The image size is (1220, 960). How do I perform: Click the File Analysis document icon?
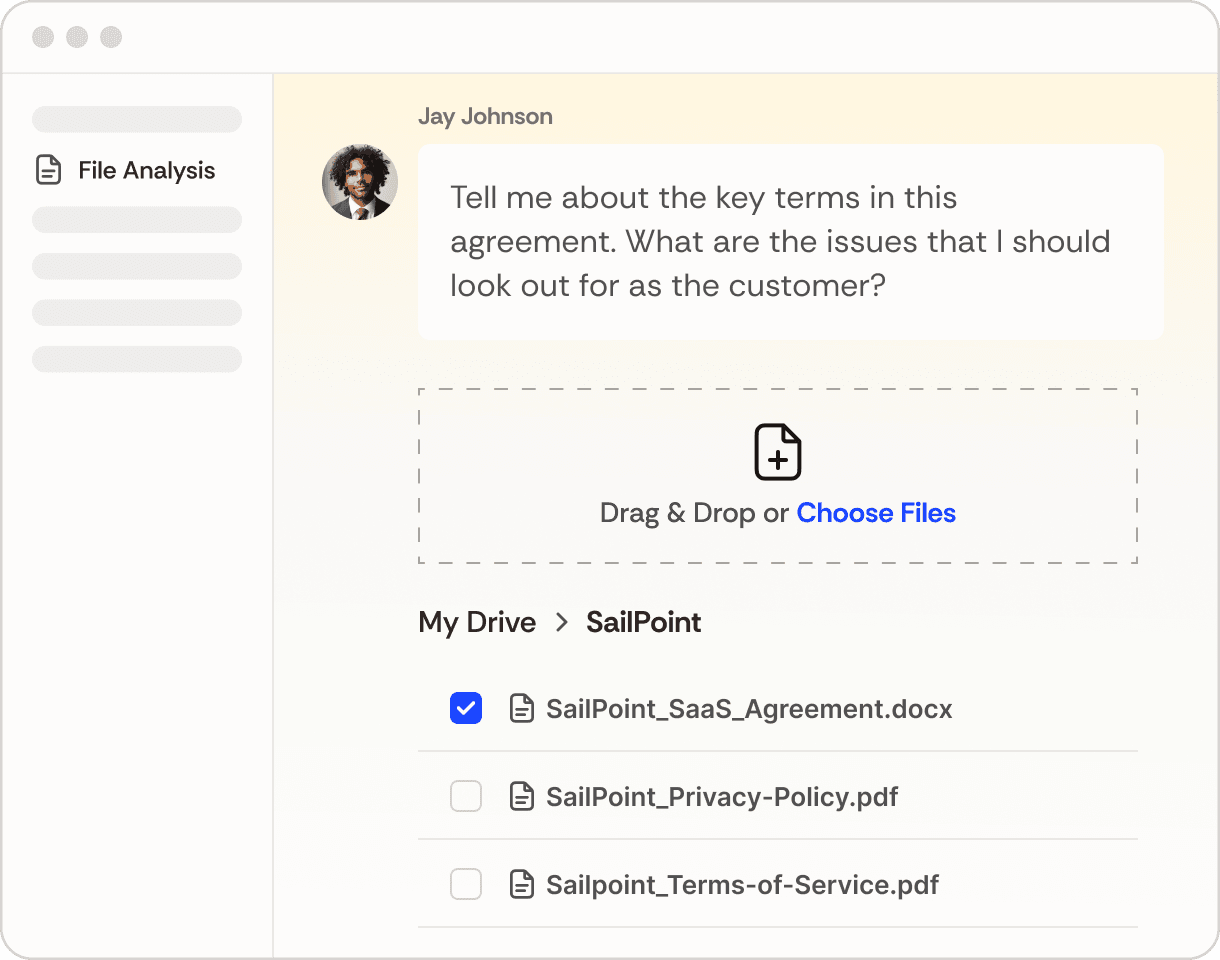pyautogui.click(x=48, y=170)
